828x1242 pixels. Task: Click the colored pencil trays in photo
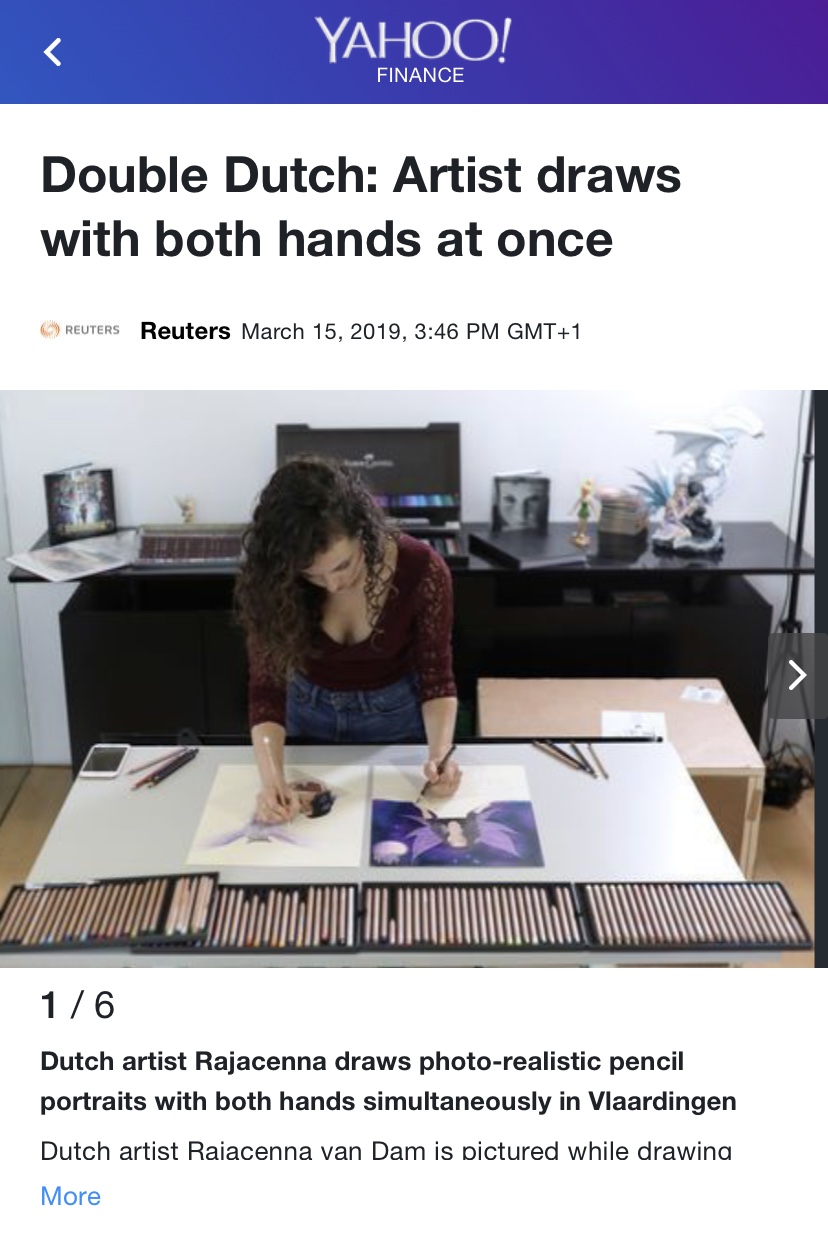coord(404,913)
